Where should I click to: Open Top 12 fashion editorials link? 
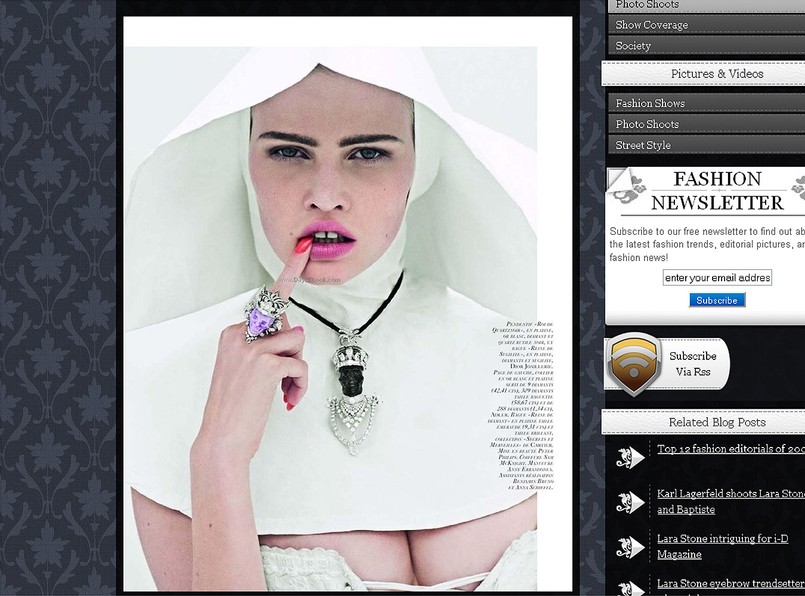pos(731,449)
